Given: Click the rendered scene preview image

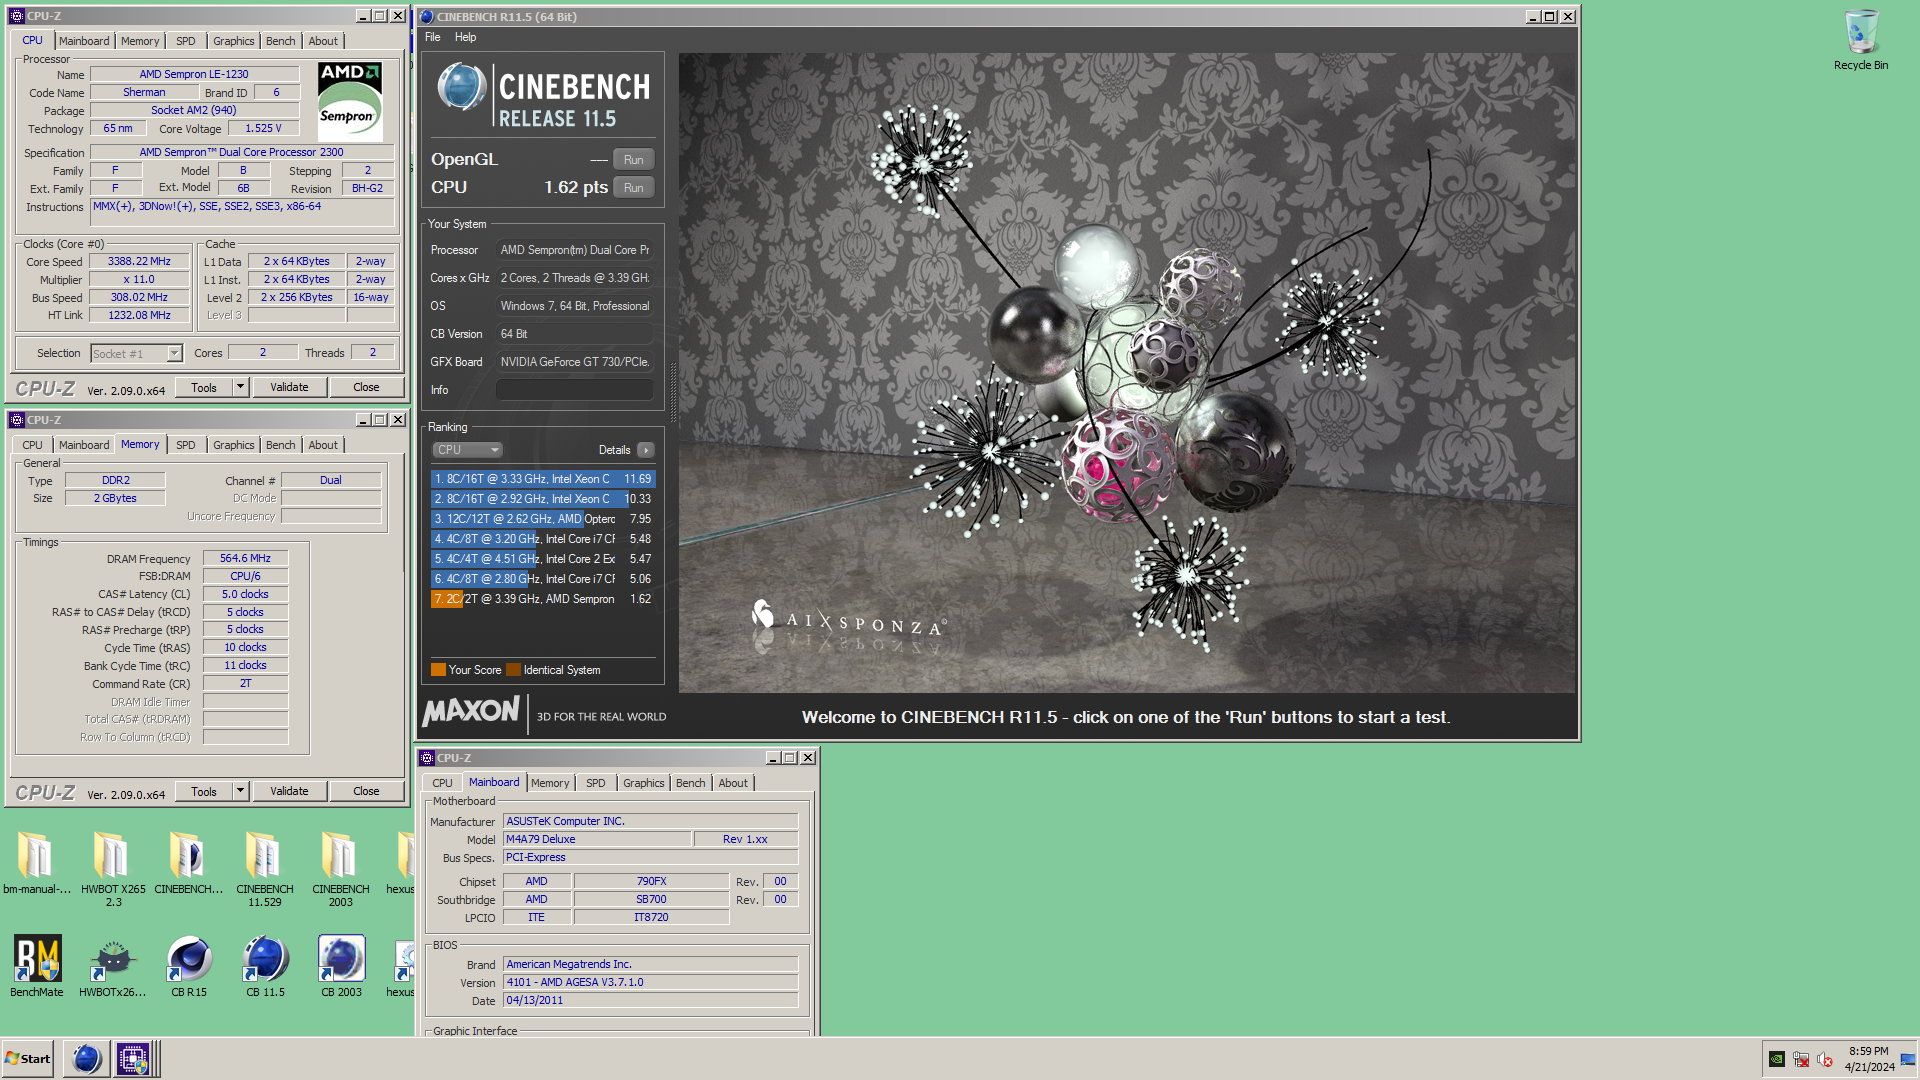Looking at the screenshot, I should pos(1127,372).
